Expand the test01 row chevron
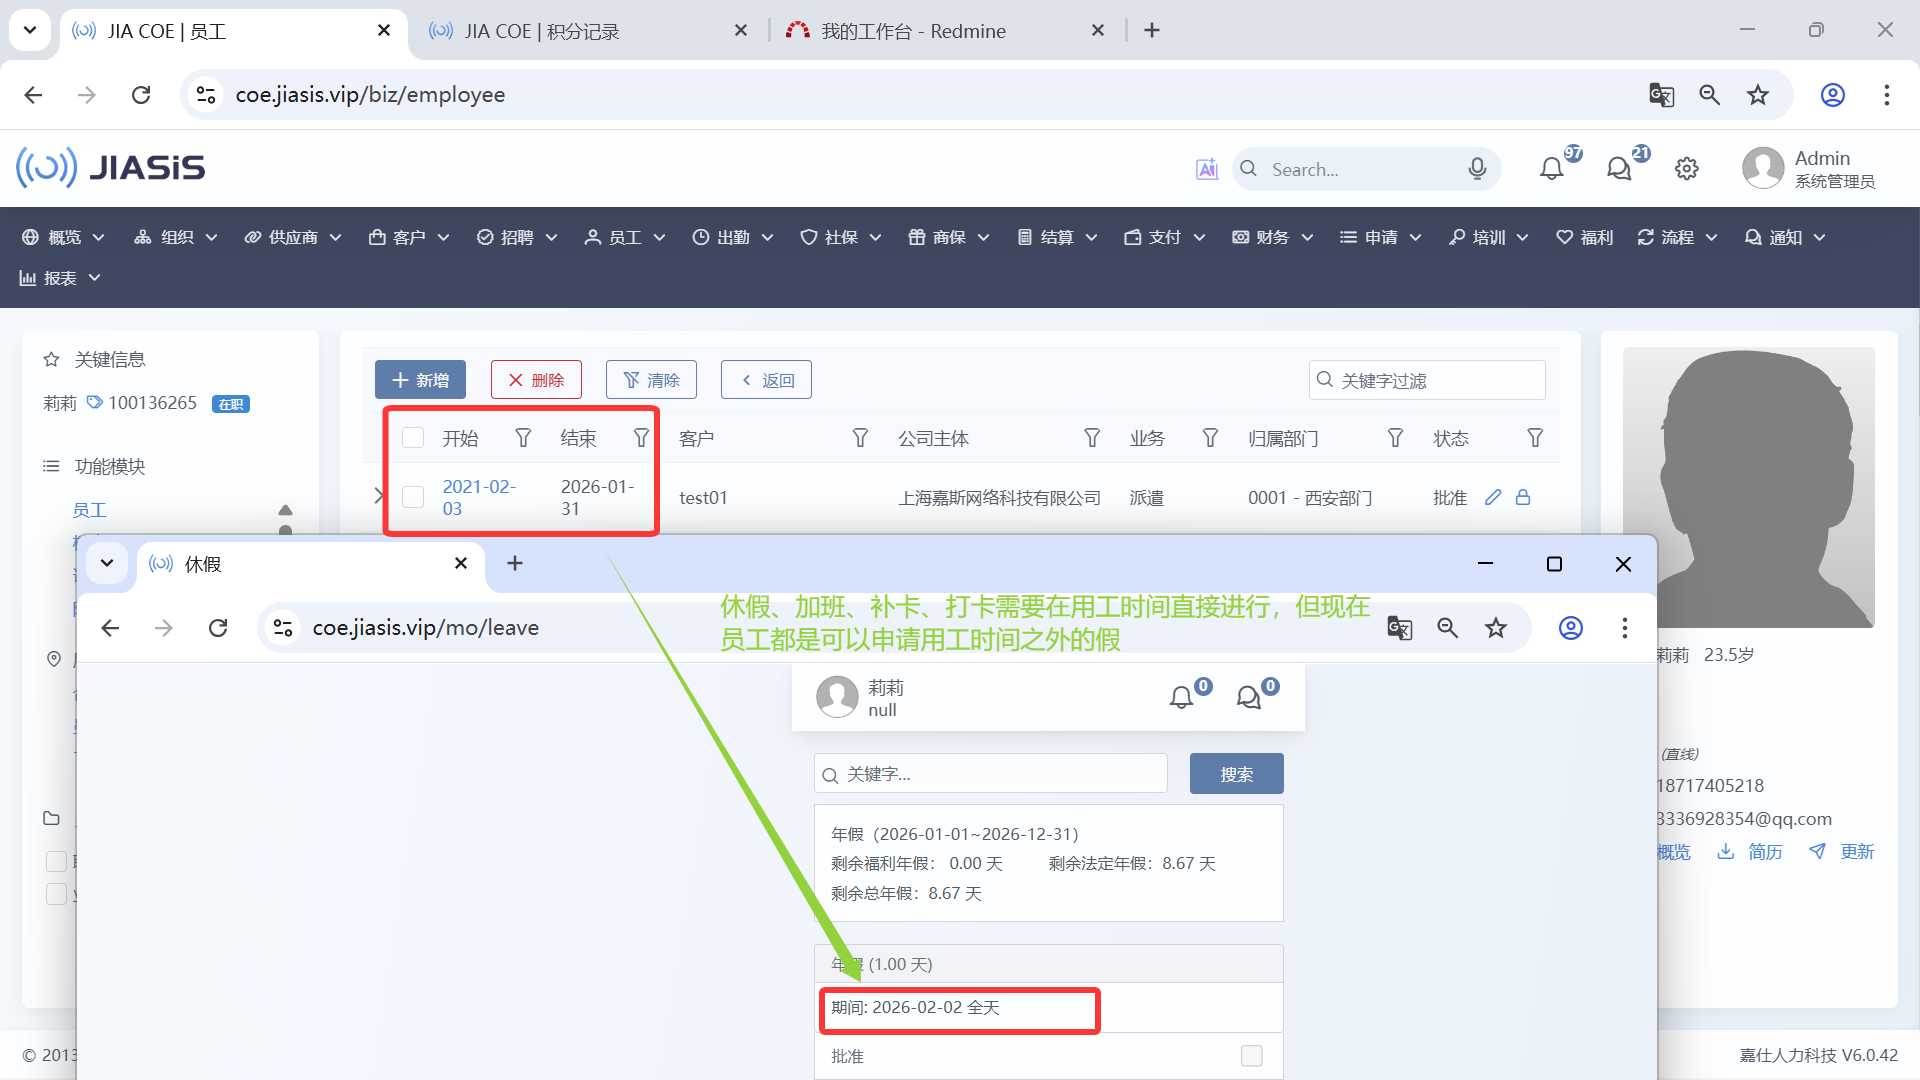 point(378,495)
